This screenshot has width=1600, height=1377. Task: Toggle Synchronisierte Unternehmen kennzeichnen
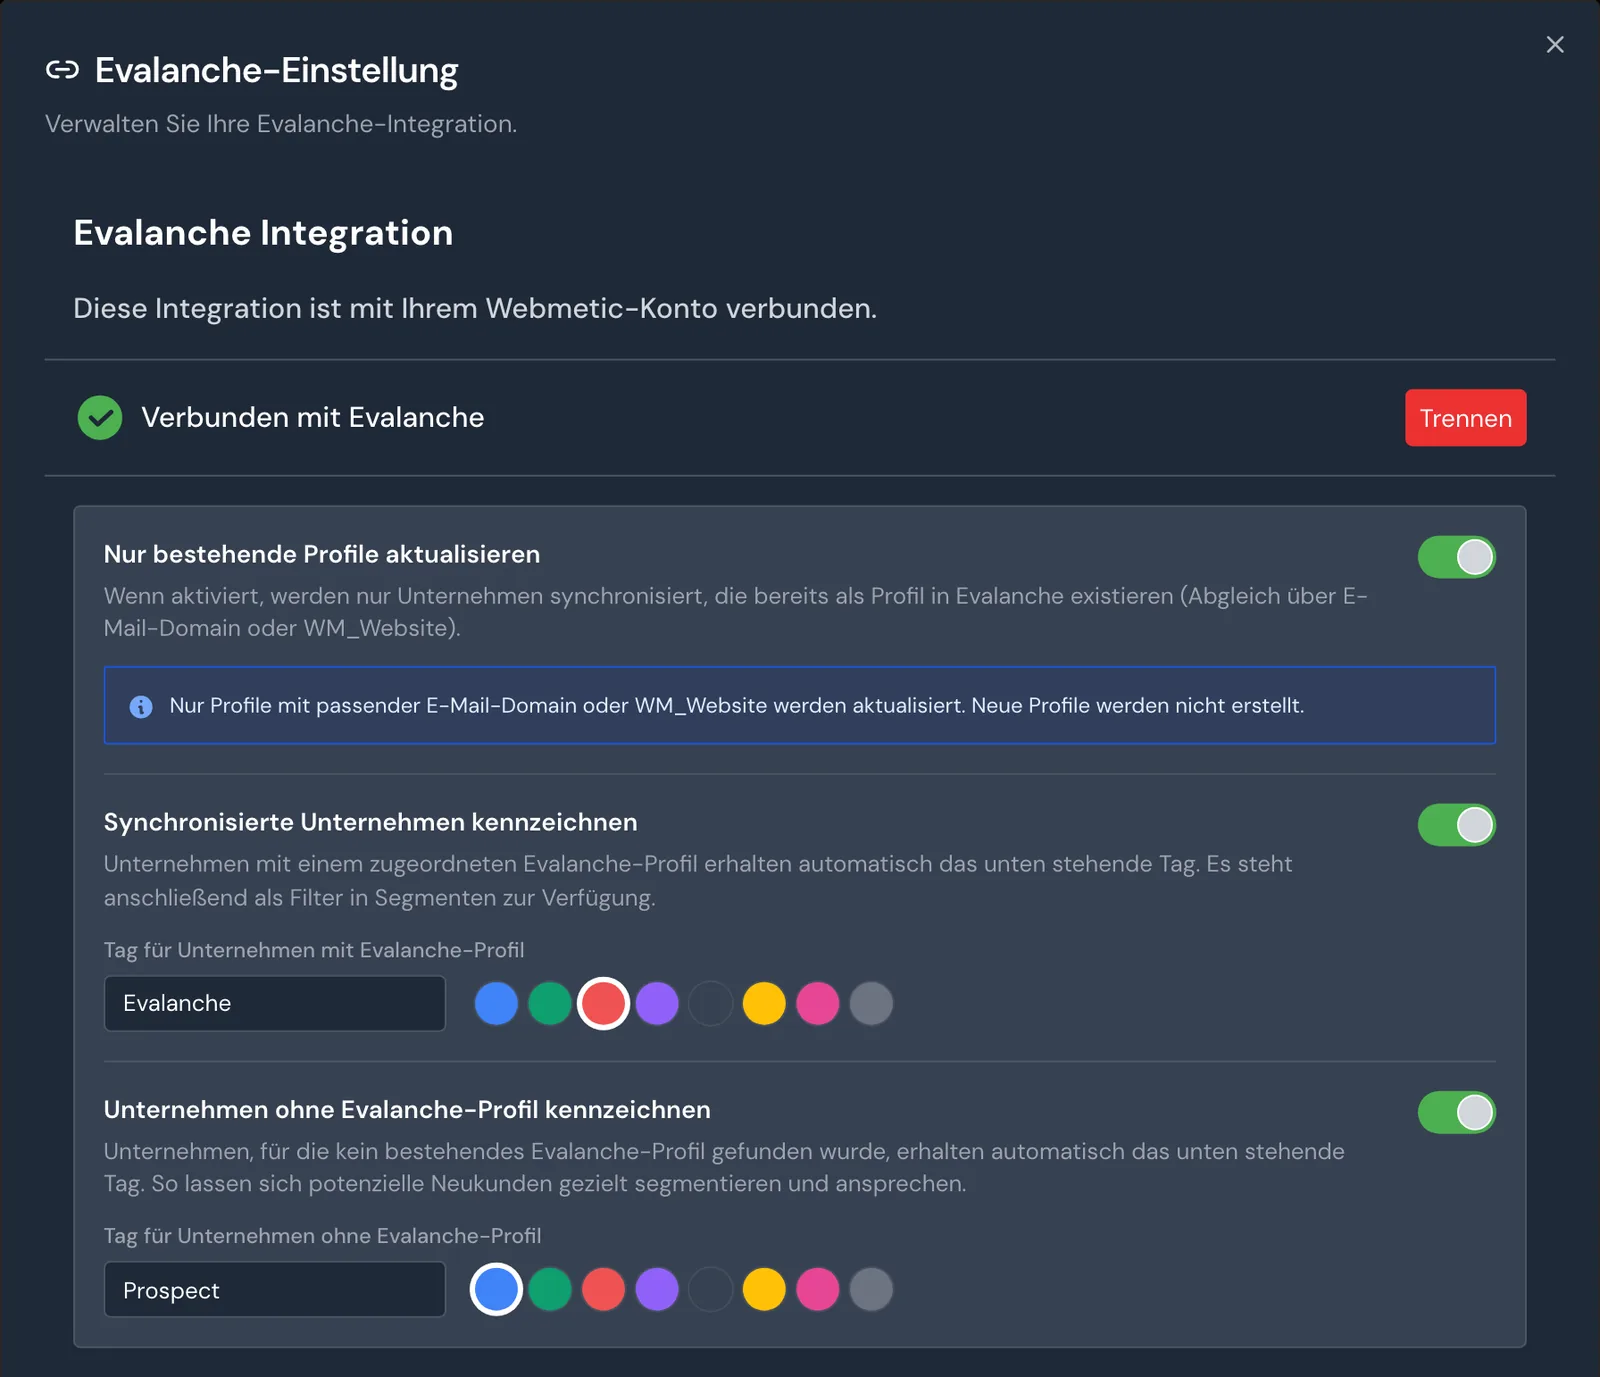[x=1456, y=825]
